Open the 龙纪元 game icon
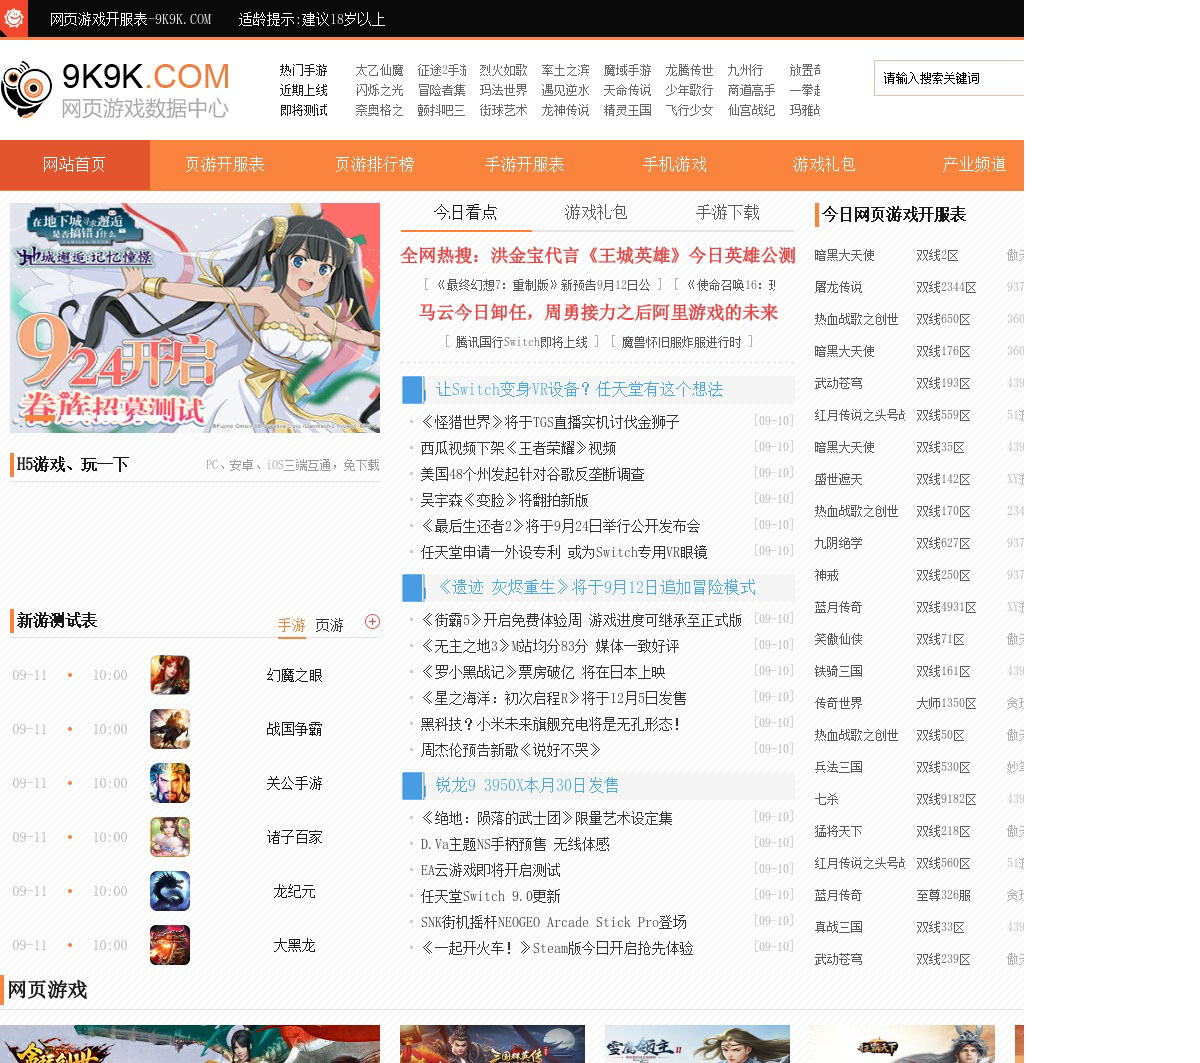This screenshot has width=1200, height=1063. pyautogui.click(x=170, y=891)
